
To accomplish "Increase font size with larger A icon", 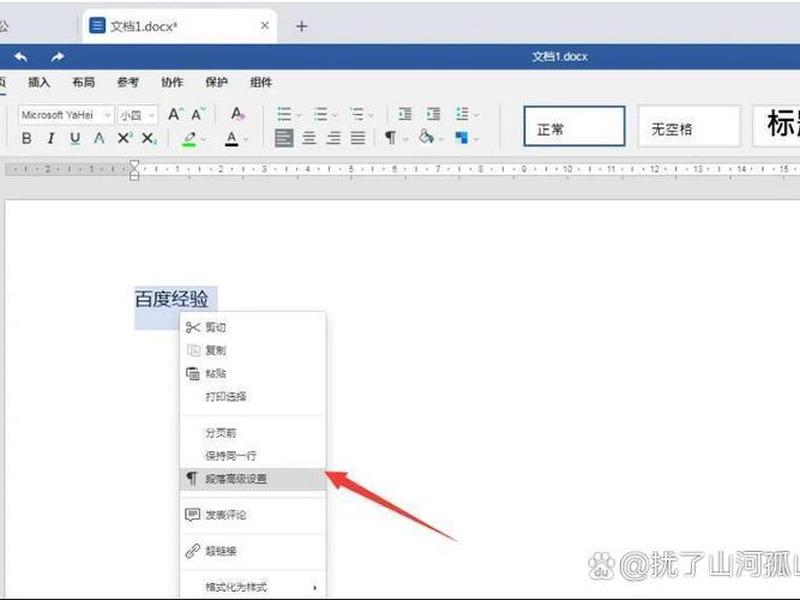I will [174, 114].
